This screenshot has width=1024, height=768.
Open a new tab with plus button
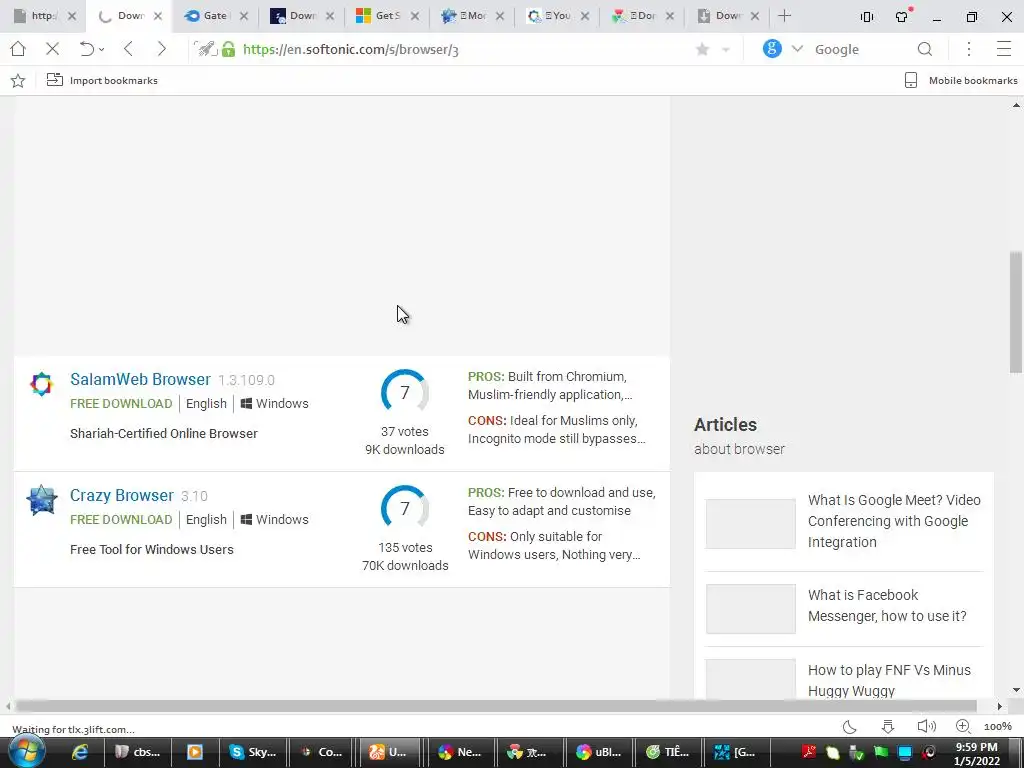pos(784,16)
